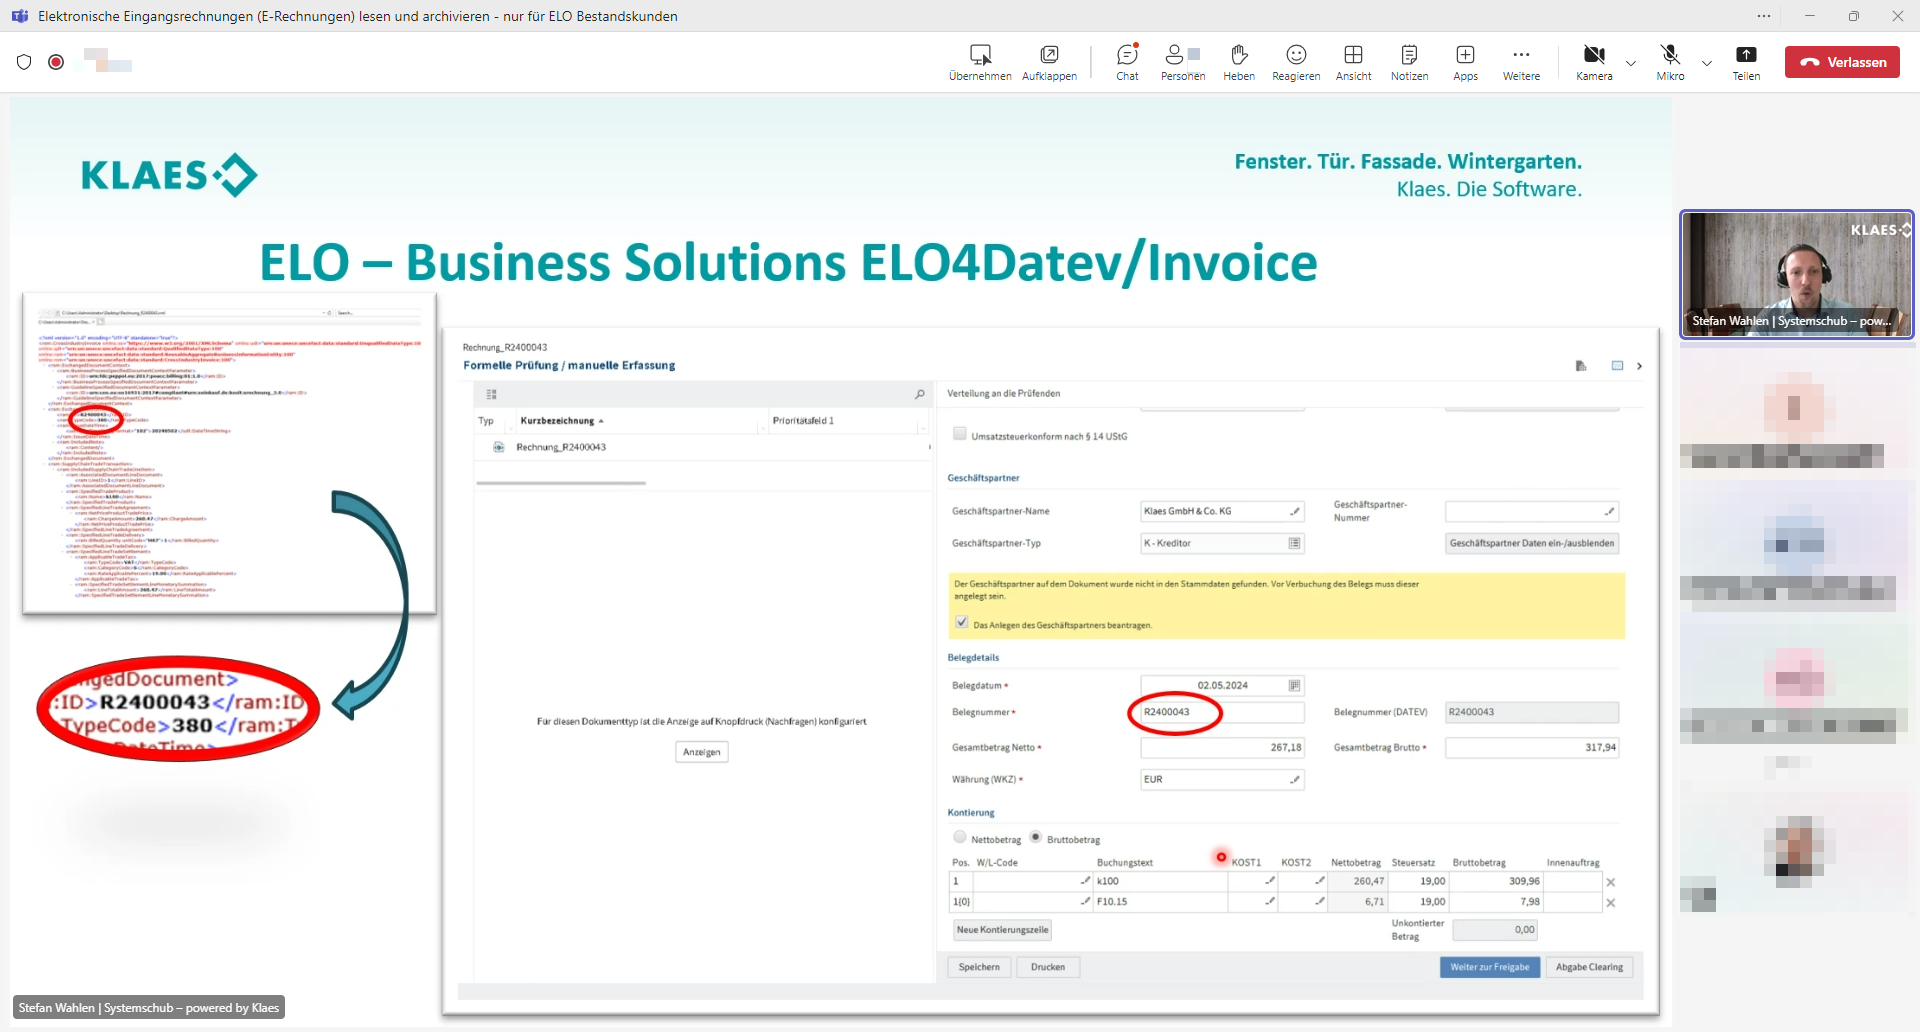
Task: Click Bruttobetrag cell 309,96
Action: tap(1496, 881)
